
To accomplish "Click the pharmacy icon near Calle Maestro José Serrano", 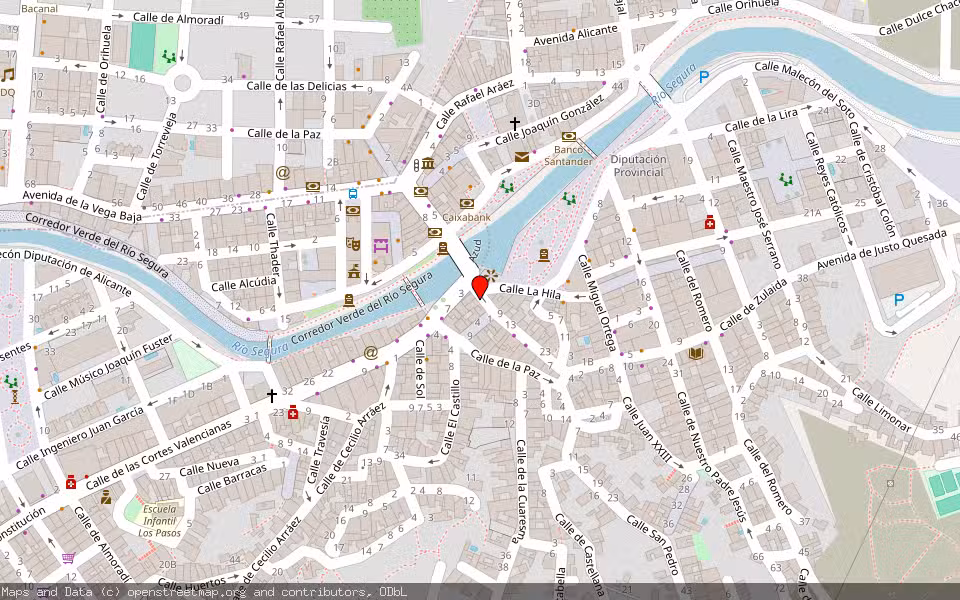I will [709, 223].
